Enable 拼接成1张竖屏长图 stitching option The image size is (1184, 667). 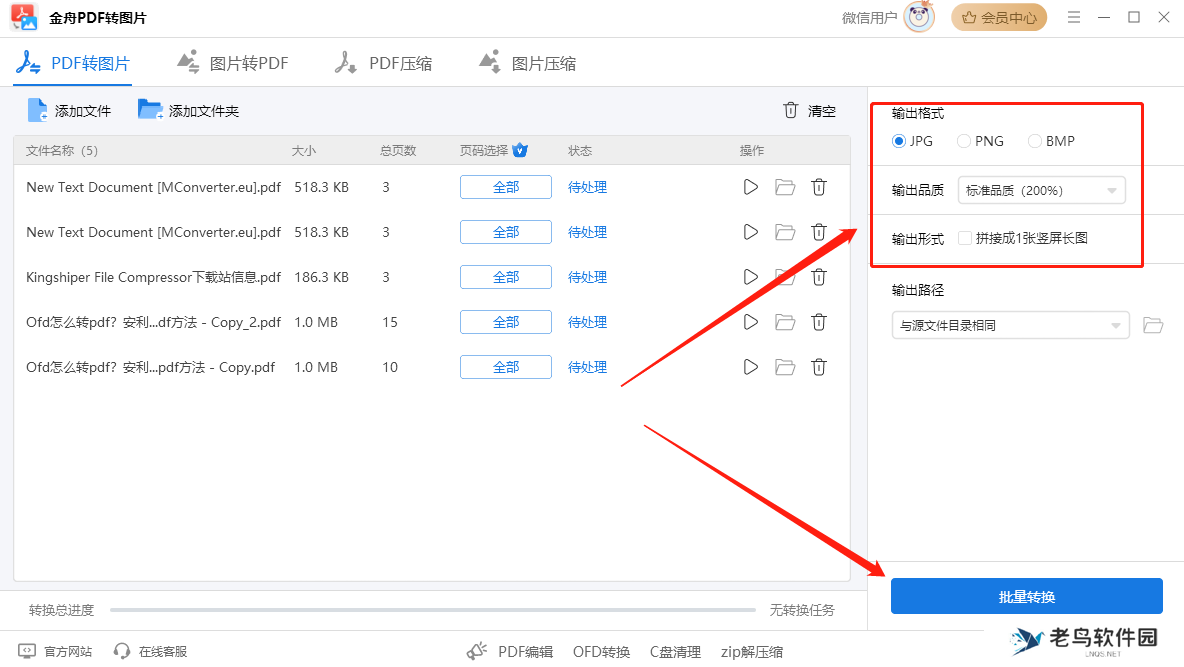(x=964, y=238)
